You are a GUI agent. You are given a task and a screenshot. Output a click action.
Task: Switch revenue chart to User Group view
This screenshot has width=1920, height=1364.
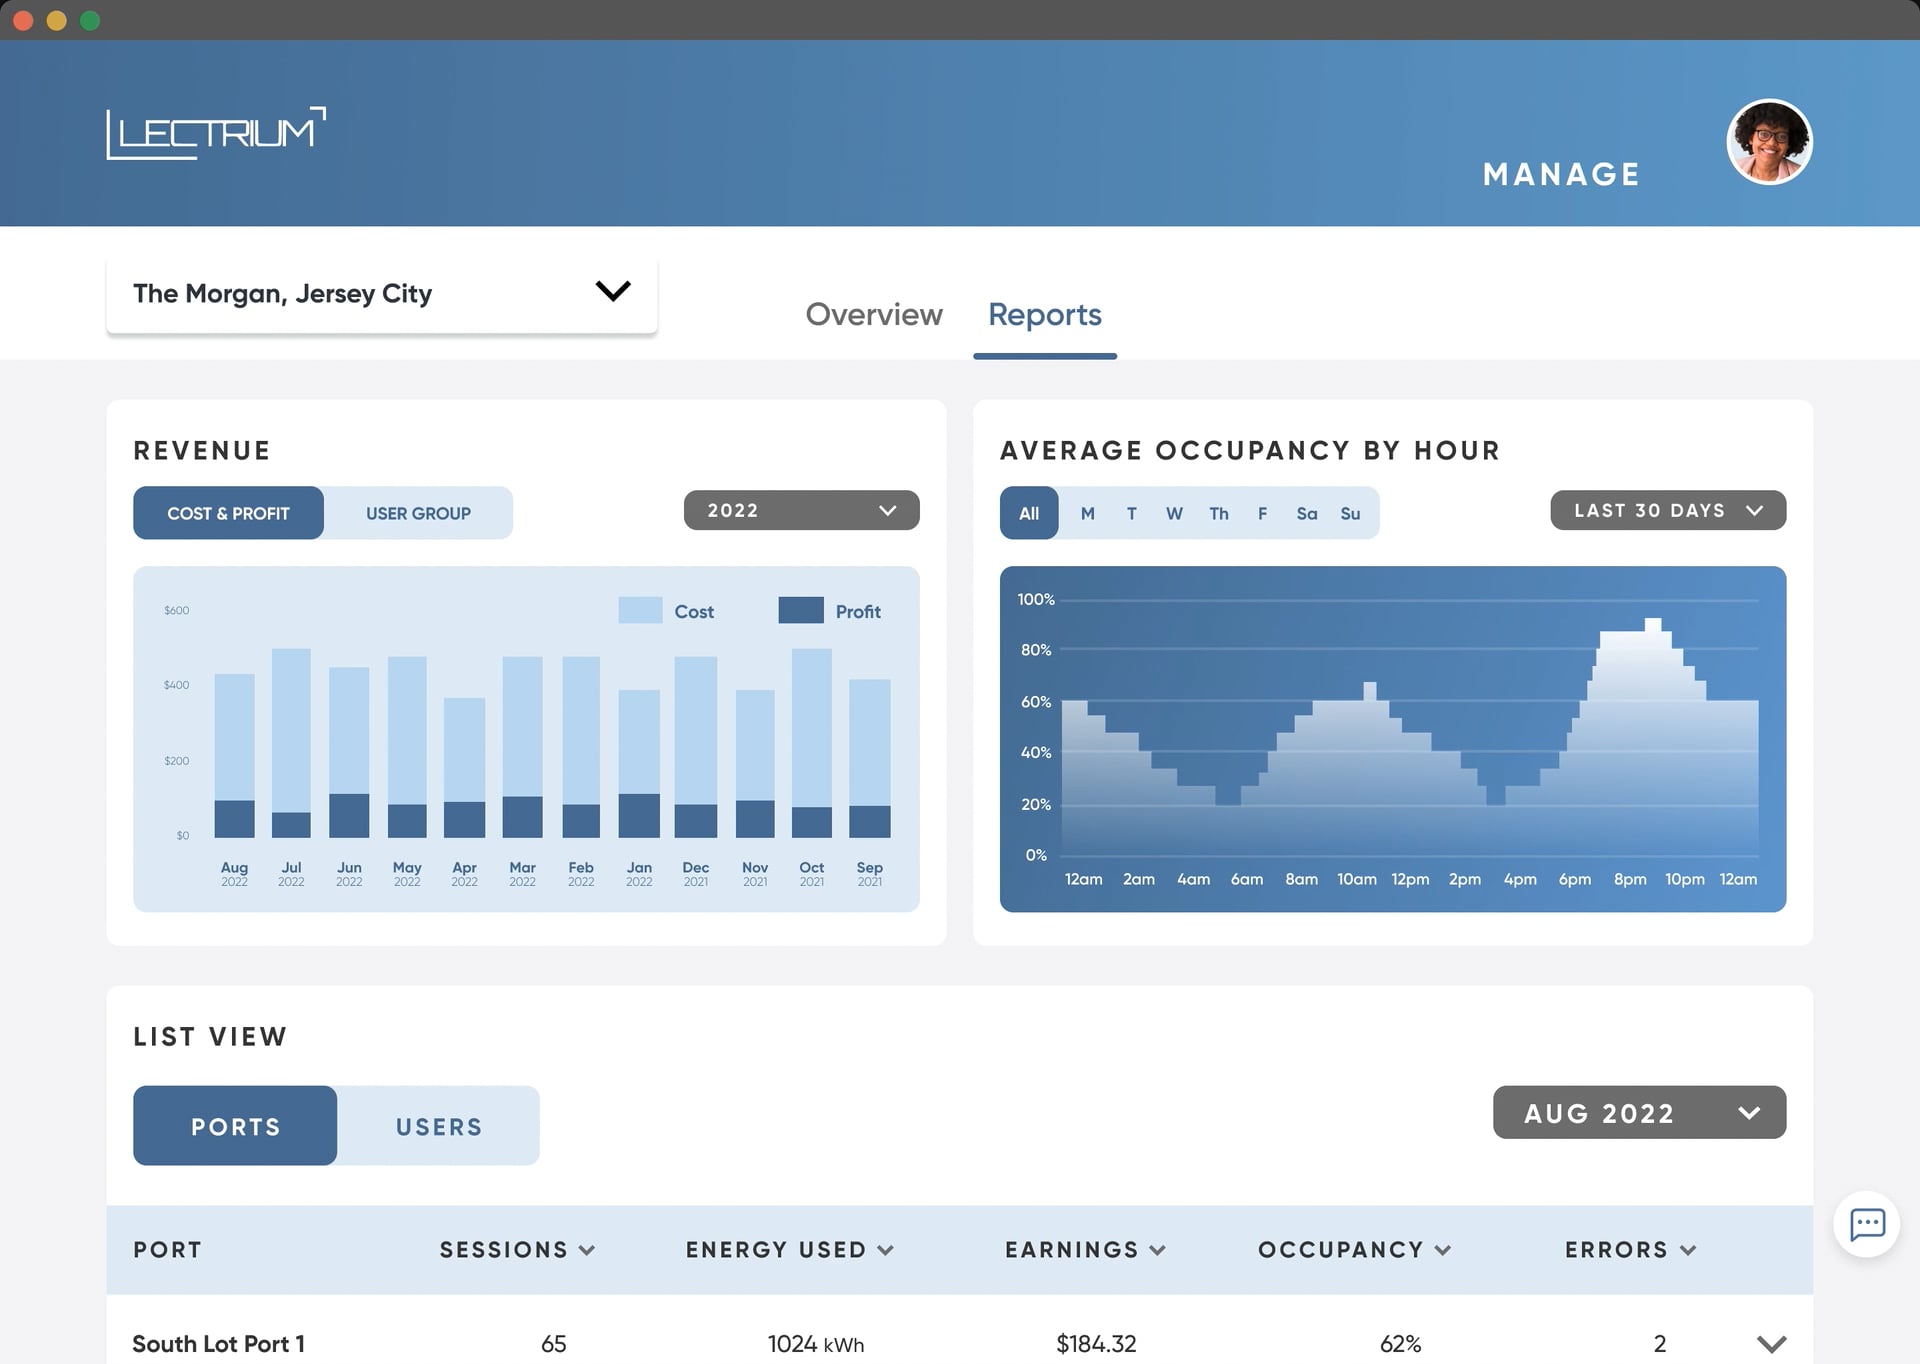(x=418, y=513)
